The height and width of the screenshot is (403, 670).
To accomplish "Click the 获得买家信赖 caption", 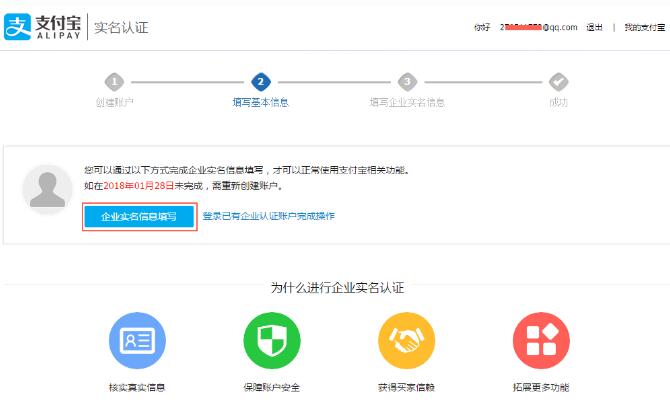I will point(406,388).
